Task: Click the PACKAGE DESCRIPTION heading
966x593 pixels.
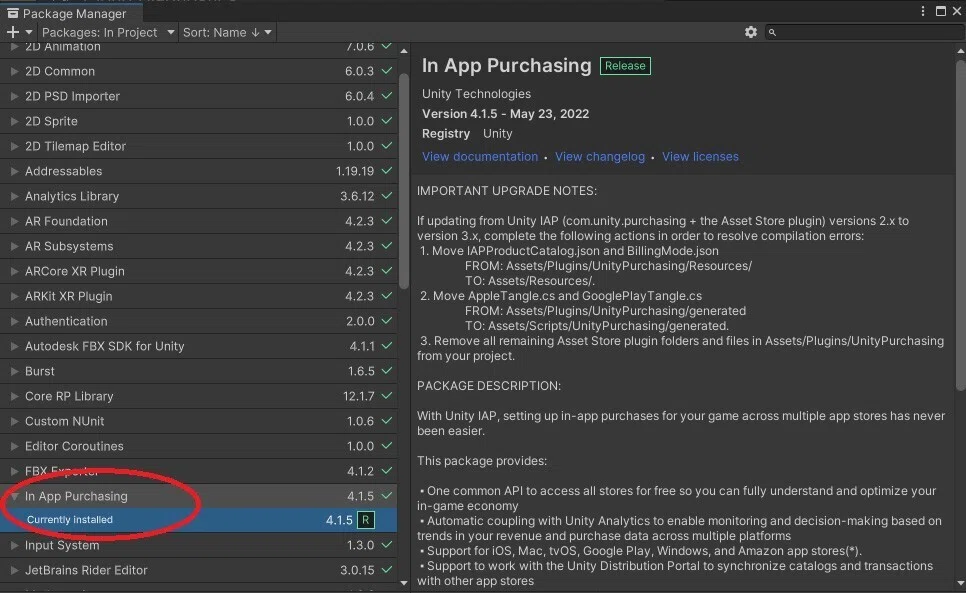Action: pyautogui.click(x=489, y=386)
